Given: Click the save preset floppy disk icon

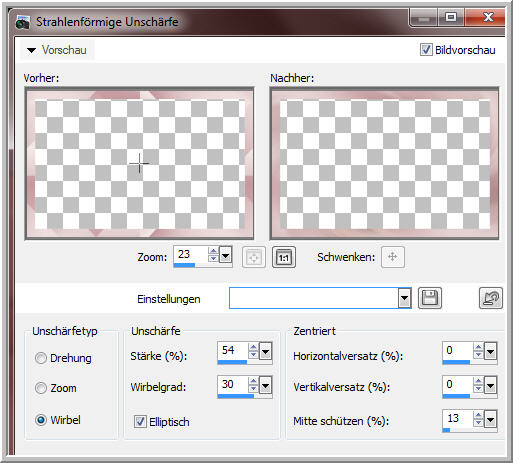Looking at the screenshot, I should pos(430,298).
